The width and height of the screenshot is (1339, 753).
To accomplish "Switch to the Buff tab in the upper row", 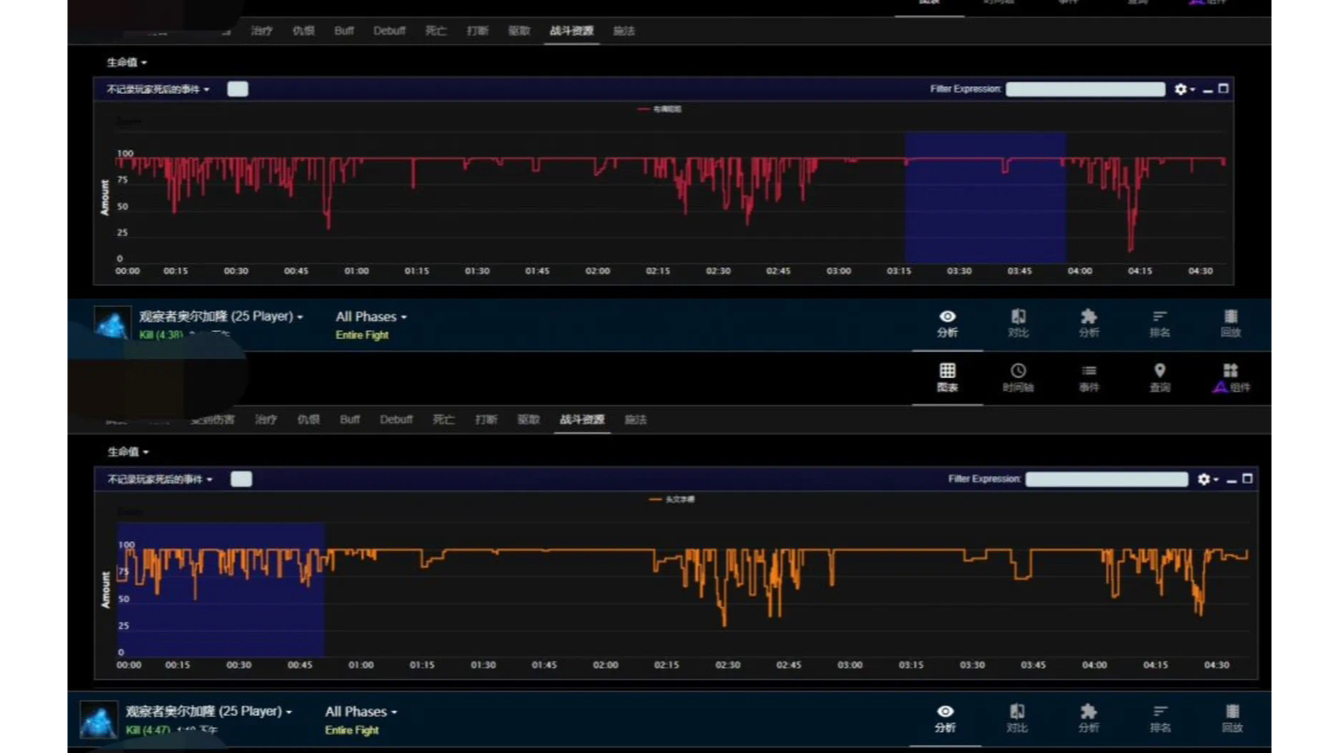I will point(344,31).
